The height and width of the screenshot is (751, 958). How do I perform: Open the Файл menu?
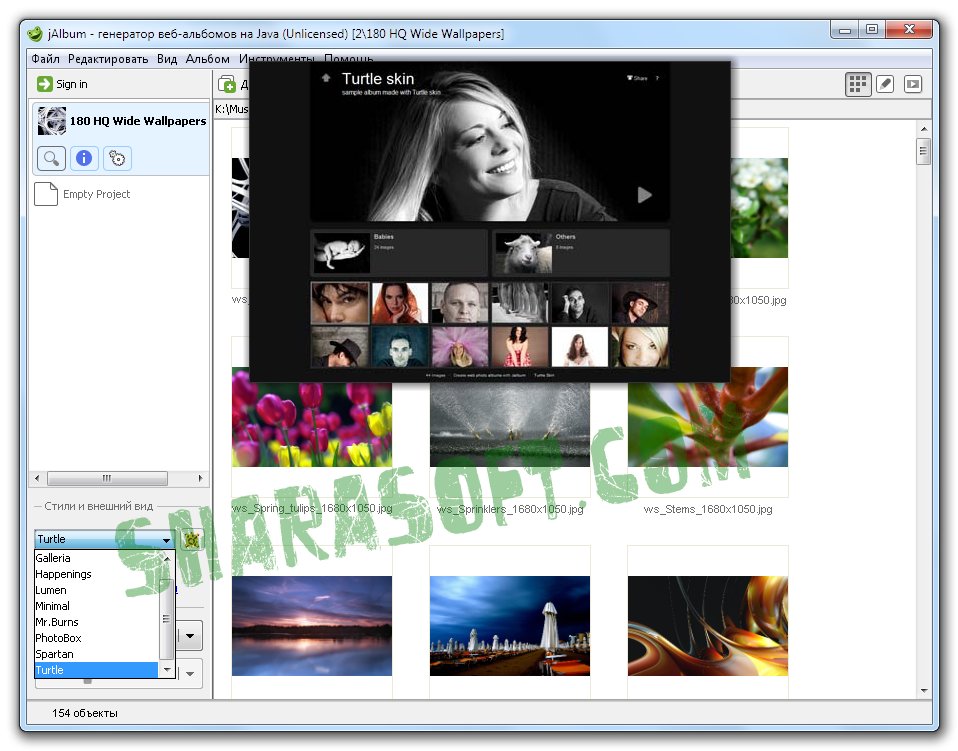45,59
